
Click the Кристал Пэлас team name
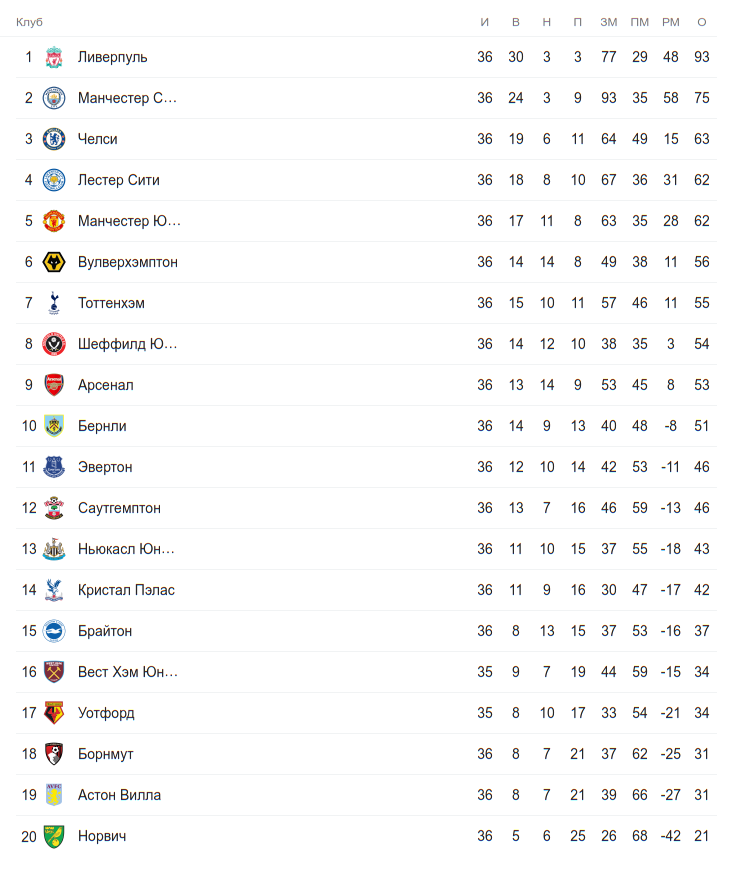coord(126,590)
